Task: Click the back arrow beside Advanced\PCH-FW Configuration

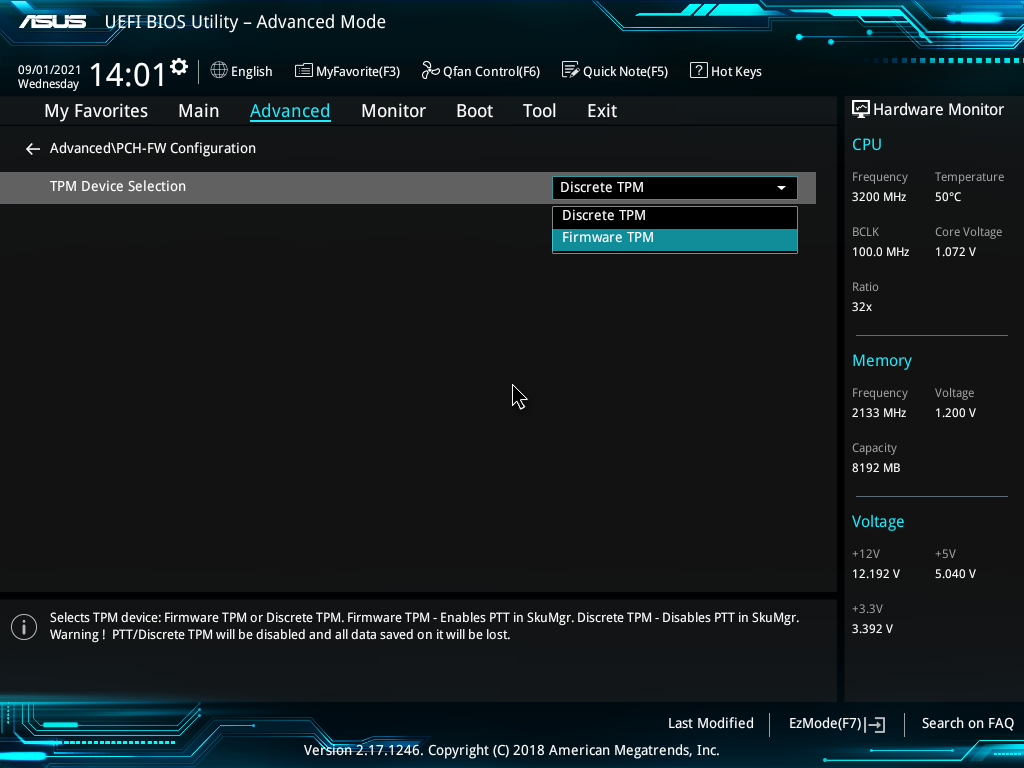Action: [x=33, y=149]
